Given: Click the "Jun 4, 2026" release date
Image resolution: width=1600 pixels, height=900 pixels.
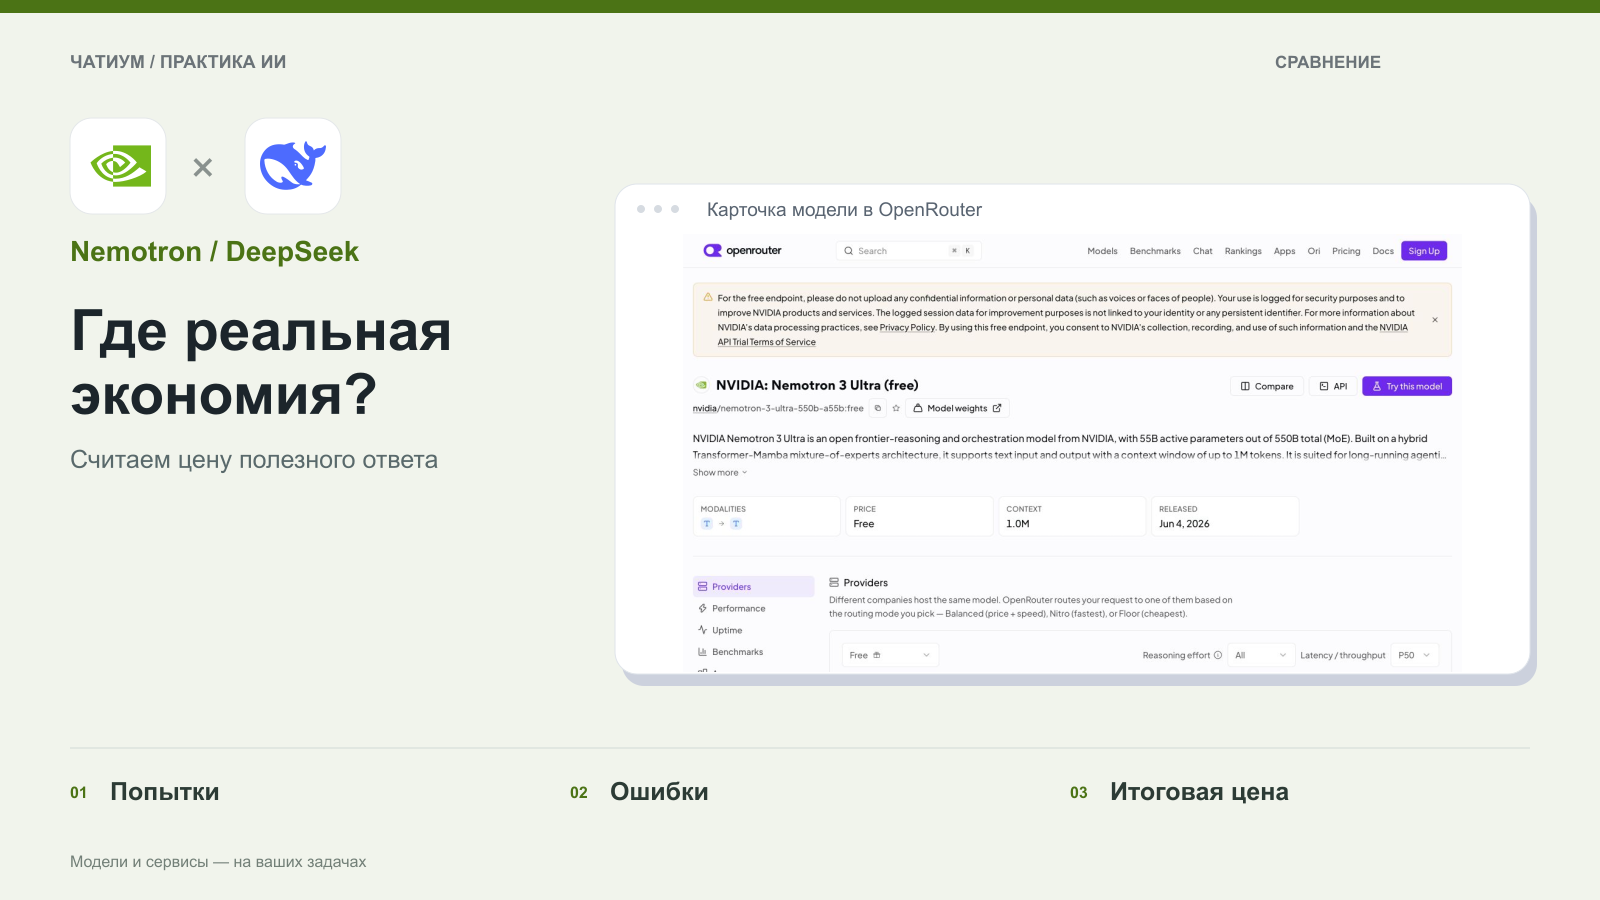Looking at the screenshot, I should click(1184, 524).
